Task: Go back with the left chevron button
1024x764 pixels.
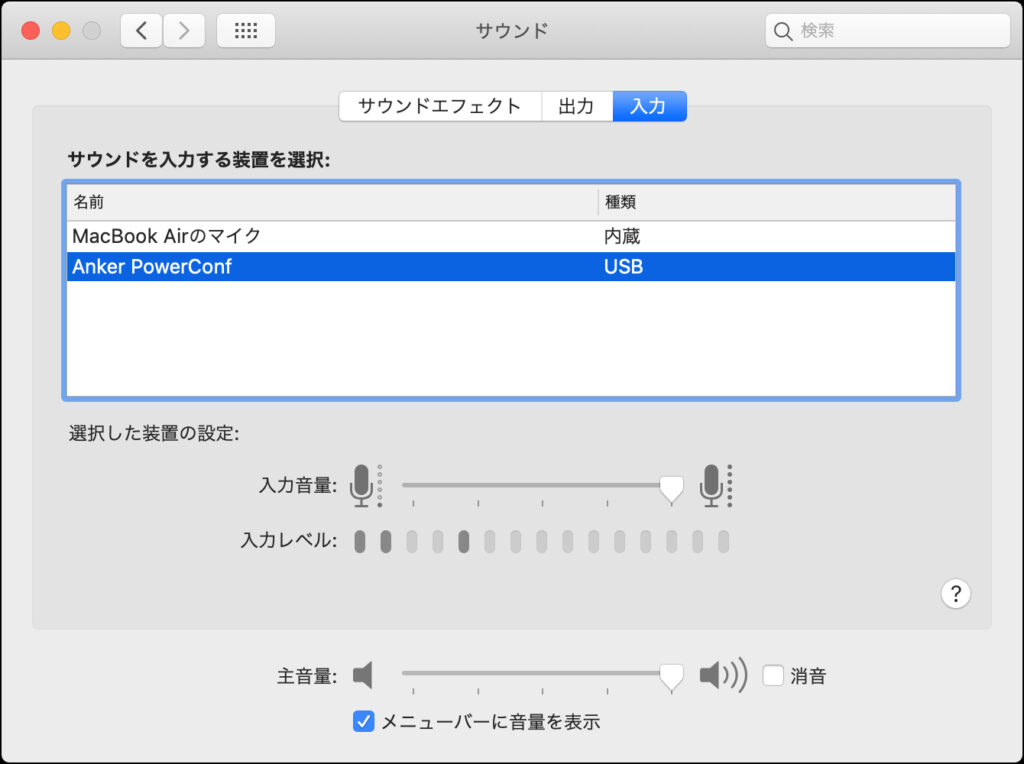Action: pyautogui.click(x=141, y=30)
